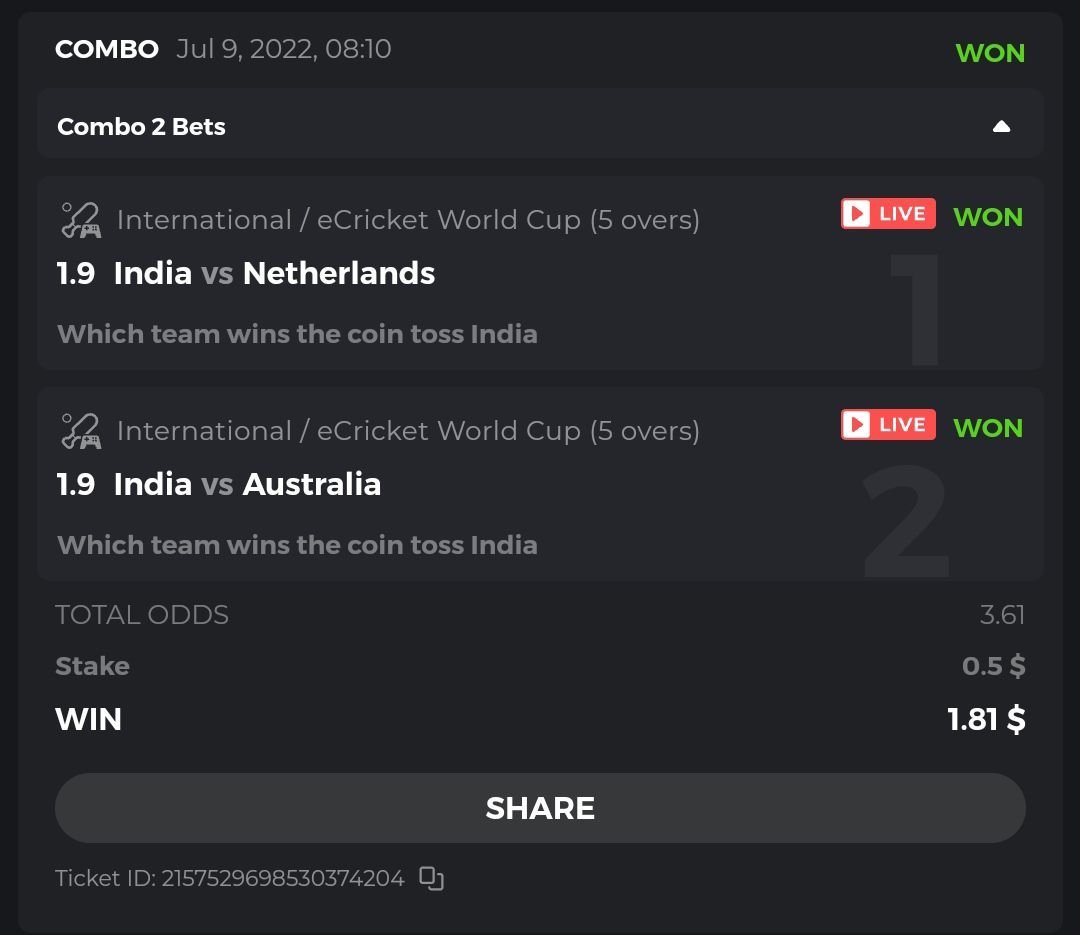
Task: Click LIVE badge on India vs Netherlands bet
Action: coord(888,214)
